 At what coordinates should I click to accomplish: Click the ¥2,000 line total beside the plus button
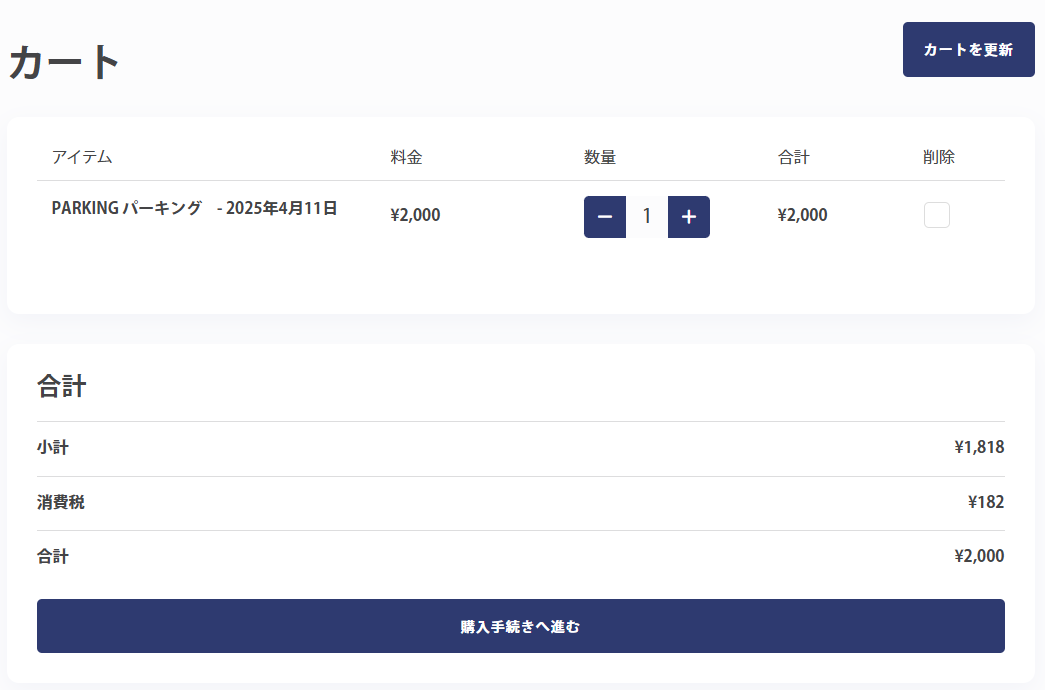pos(802,215)
